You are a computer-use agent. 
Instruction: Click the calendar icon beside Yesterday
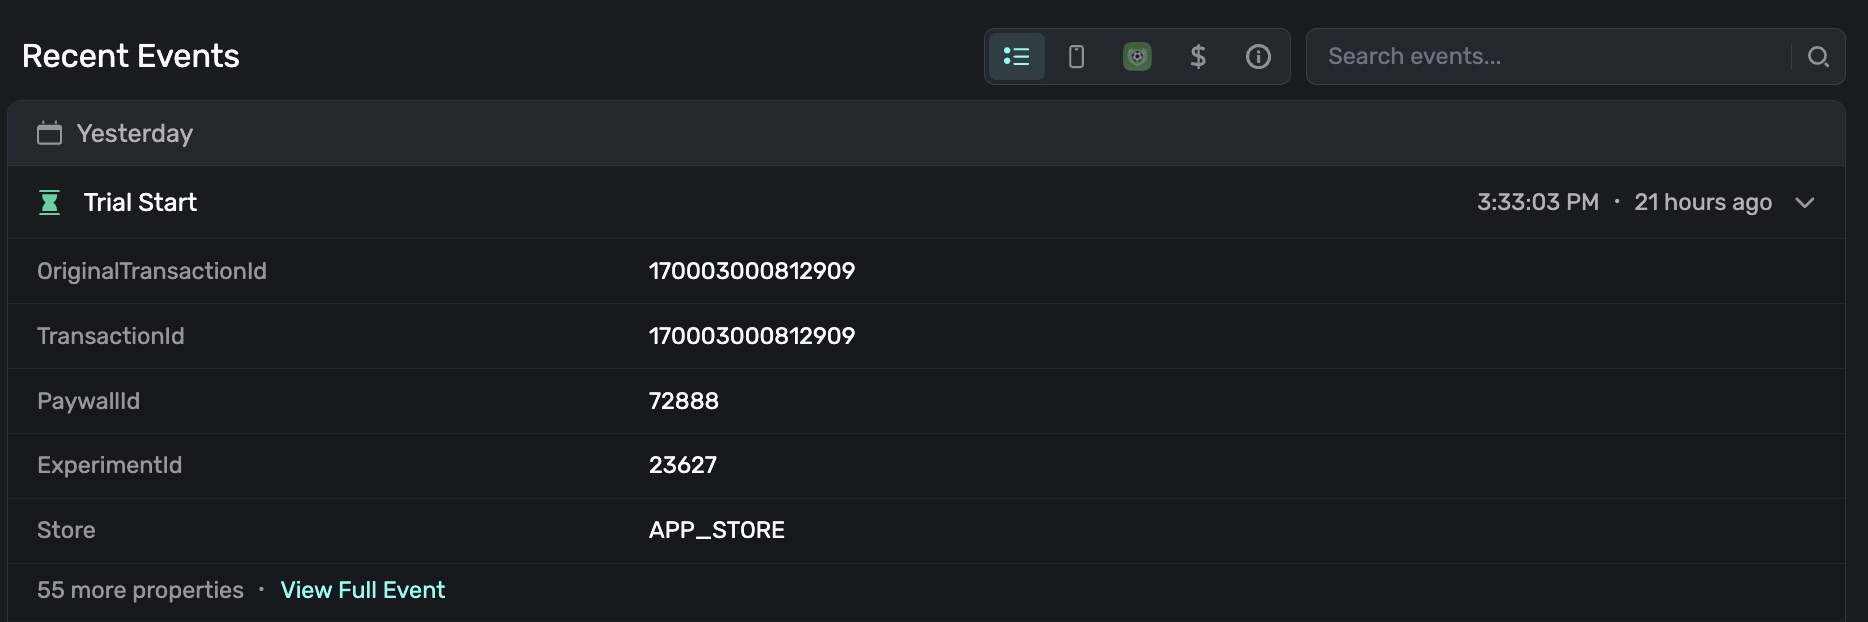49,133
